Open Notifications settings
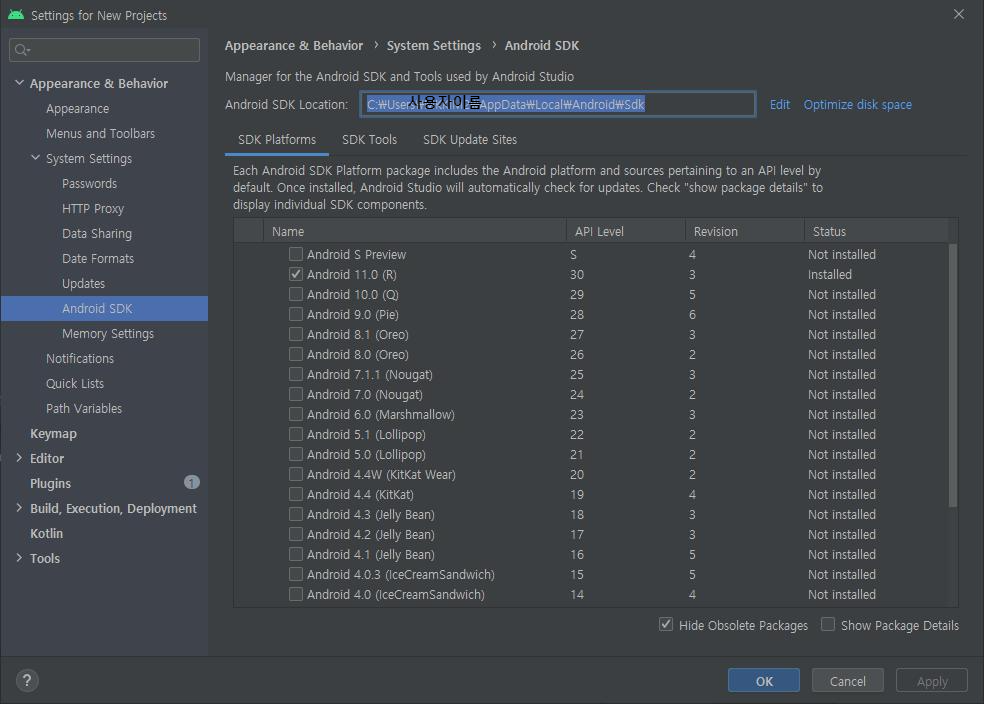The image size is (984, 704). [80, 359]
